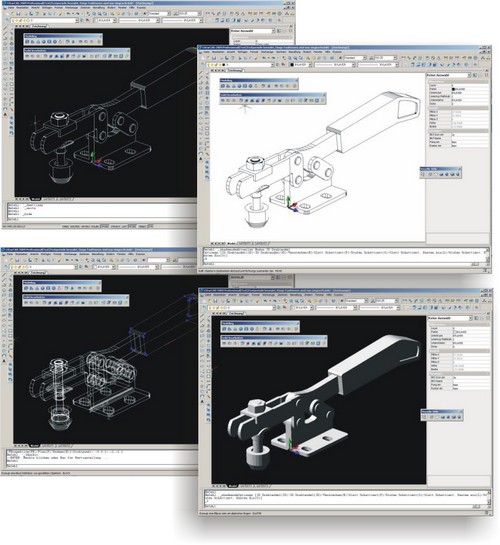Click Redo arrow in white-canvas window toolbar
500x545 pixels.
(273, 58)
